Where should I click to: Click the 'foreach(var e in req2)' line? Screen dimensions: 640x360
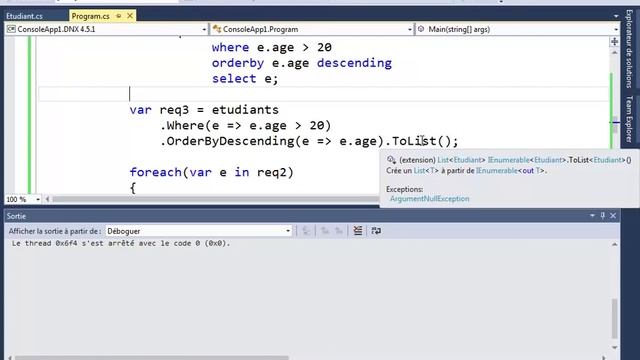[x=211, y=172]
